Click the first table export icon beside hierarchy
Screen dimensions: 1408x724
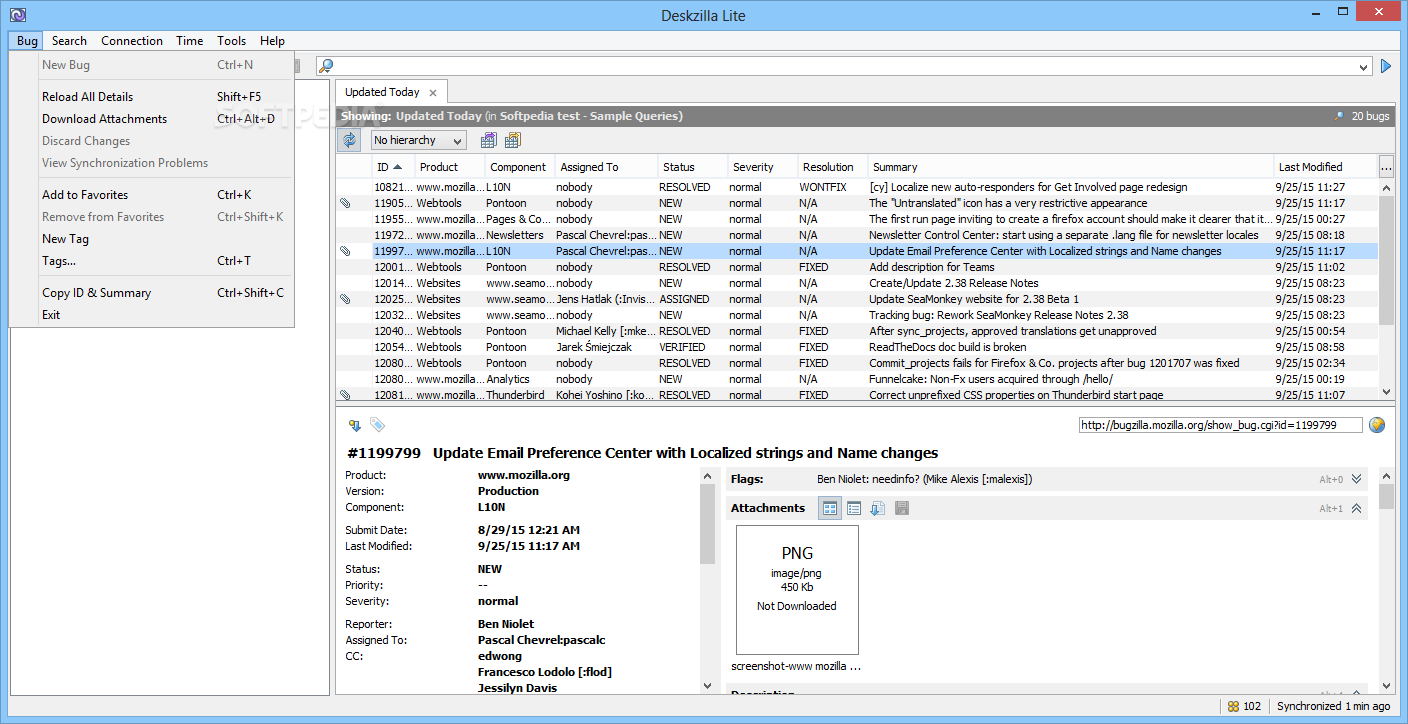[x=488, y=140]
